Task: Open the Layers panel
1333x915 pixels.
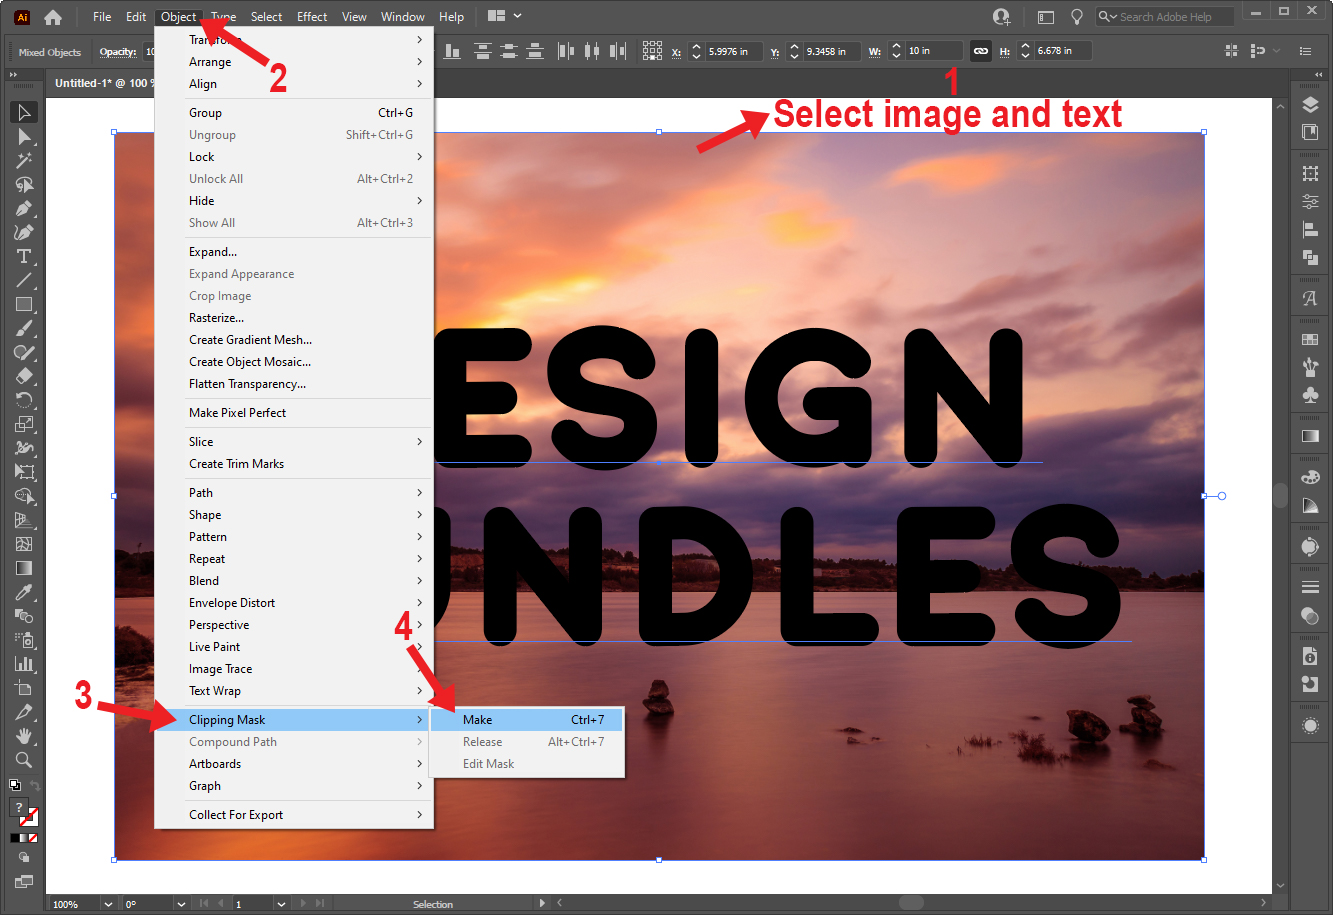Action: pyautogui.click(x=1310, y=105)
